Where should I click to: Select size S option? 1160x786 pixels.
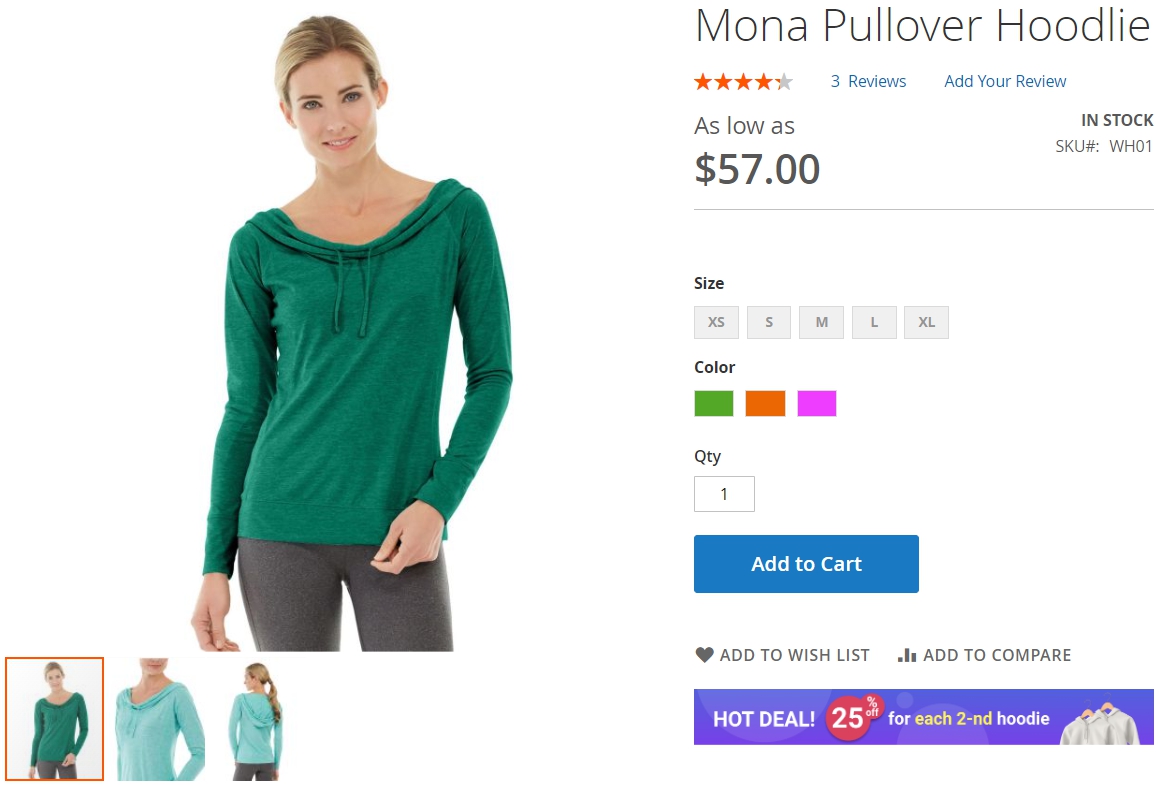coord(769,323)
